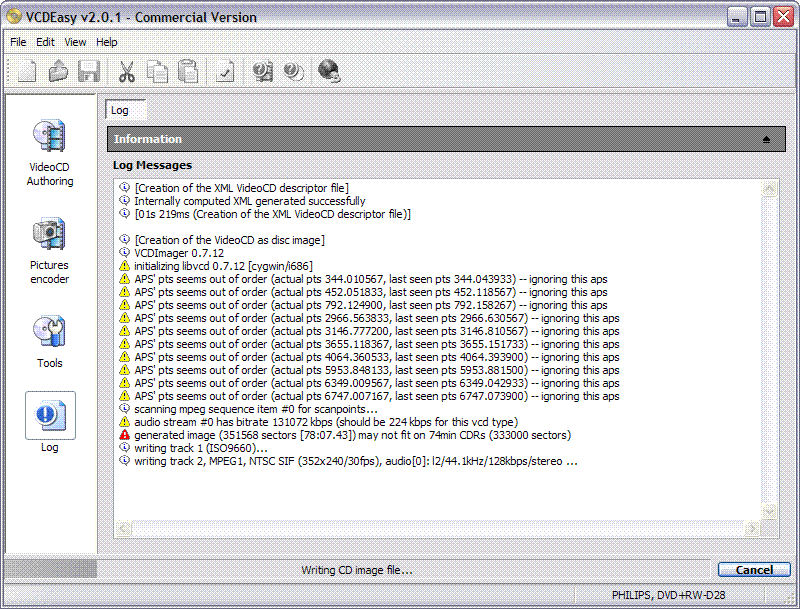Image resolution: width=800 pixels, height=609 pixels.
Task: Click red error icon for generated image
Action: click(124, 435)
